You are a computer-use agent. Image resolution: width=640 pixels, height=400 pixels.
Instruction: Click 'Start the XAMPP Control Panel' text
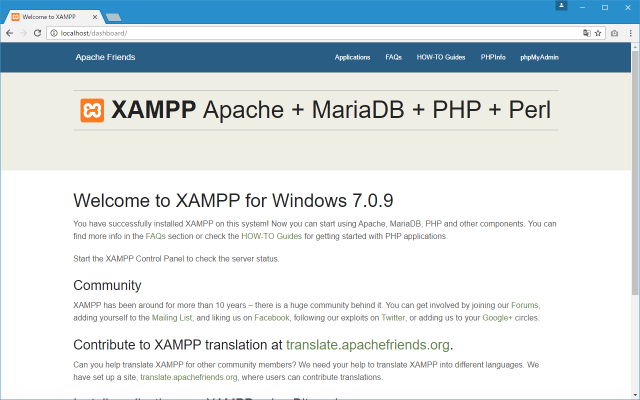click(176, 259)
